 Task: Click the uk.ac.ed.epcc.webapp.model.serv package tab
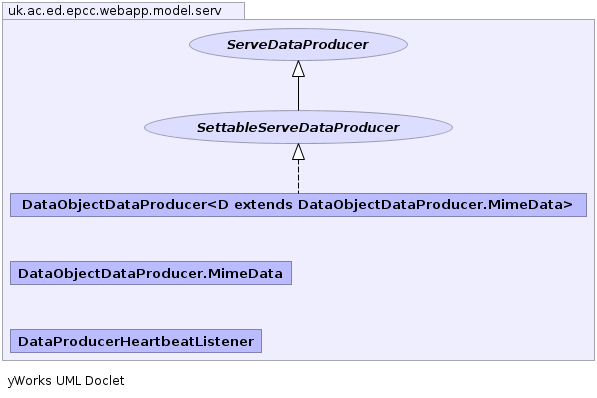123,11
